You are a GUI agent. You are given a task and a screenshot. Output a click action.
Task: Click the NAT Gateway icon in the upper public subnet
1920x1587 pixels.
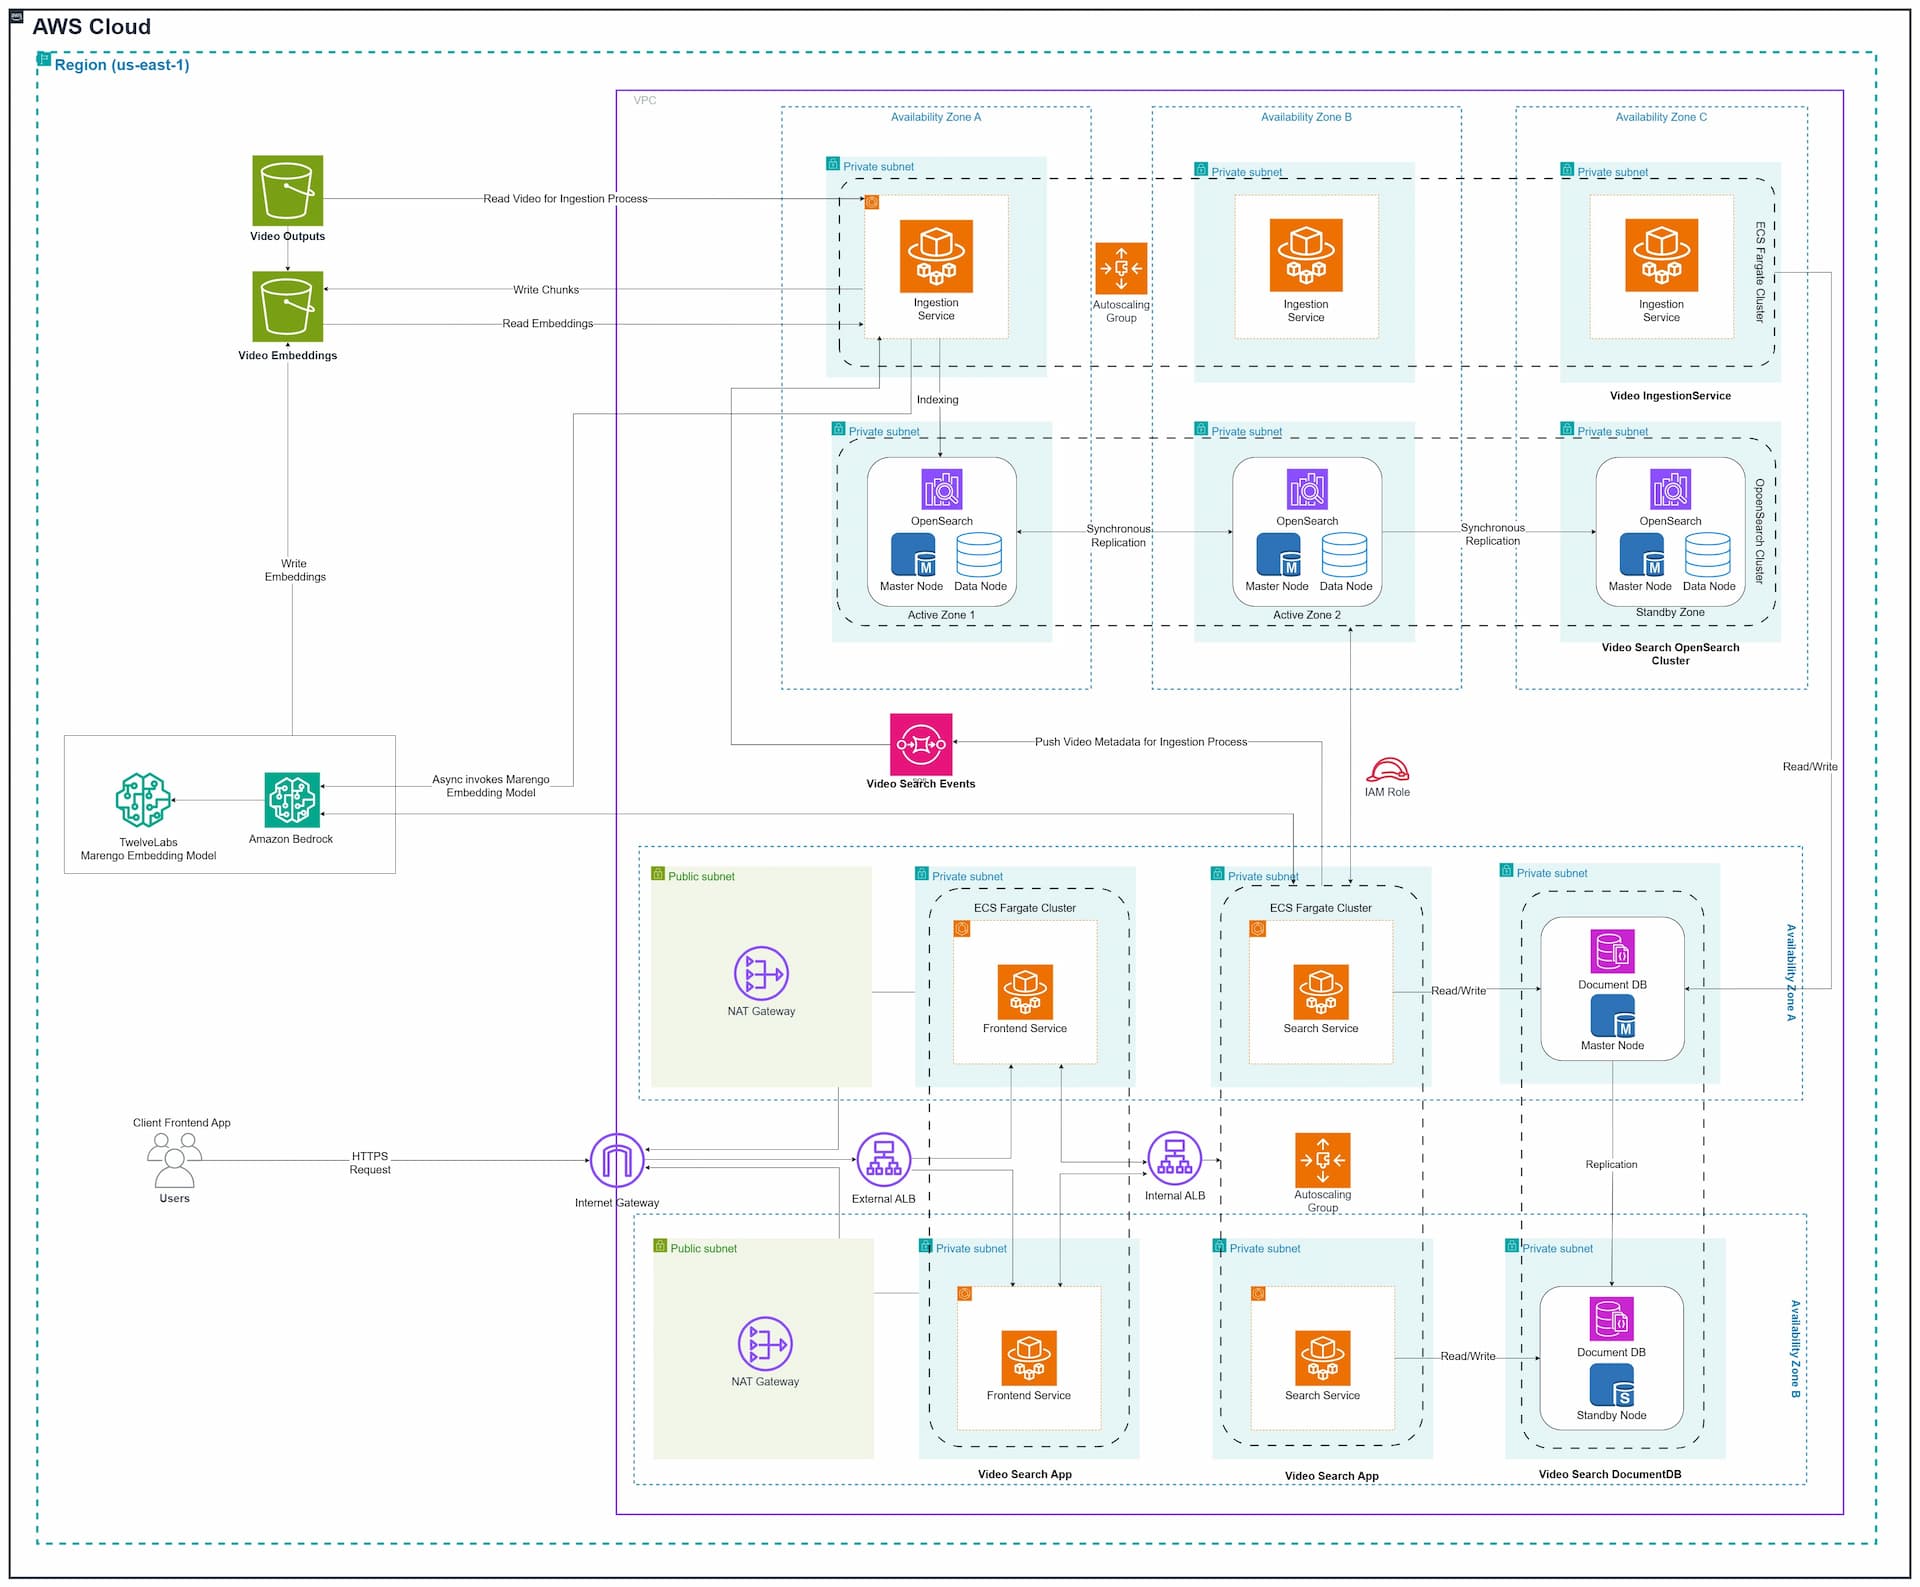[761, 973]
